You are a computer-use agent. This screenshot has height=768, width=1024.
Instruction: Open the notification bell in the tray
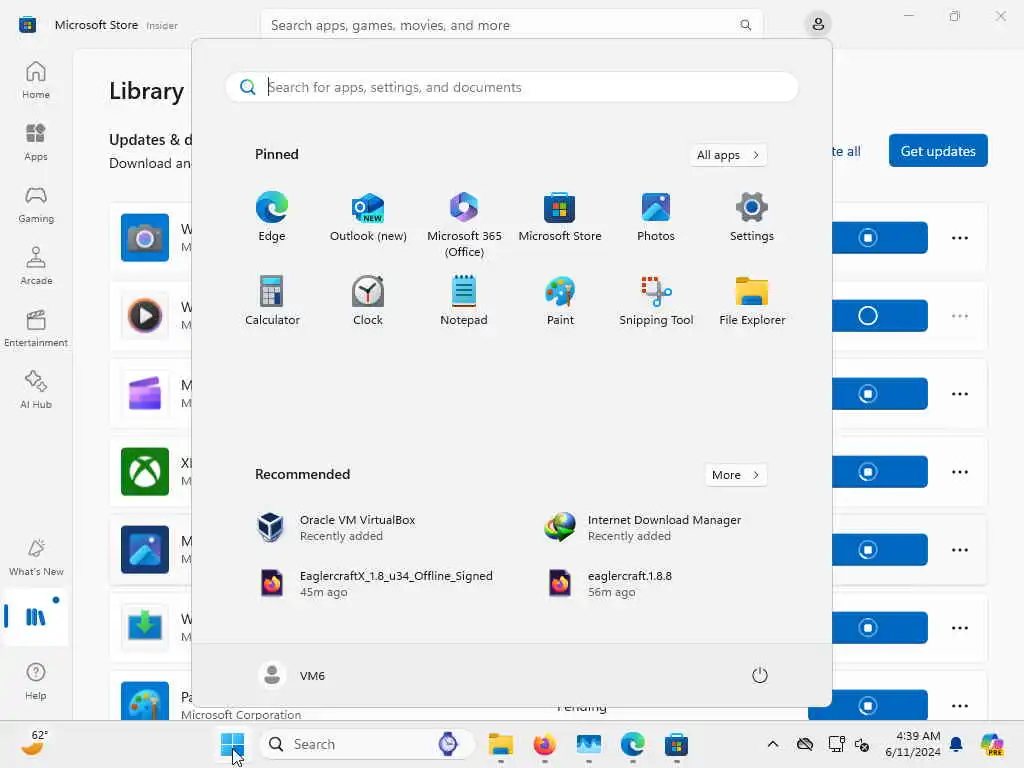point(956,744)
